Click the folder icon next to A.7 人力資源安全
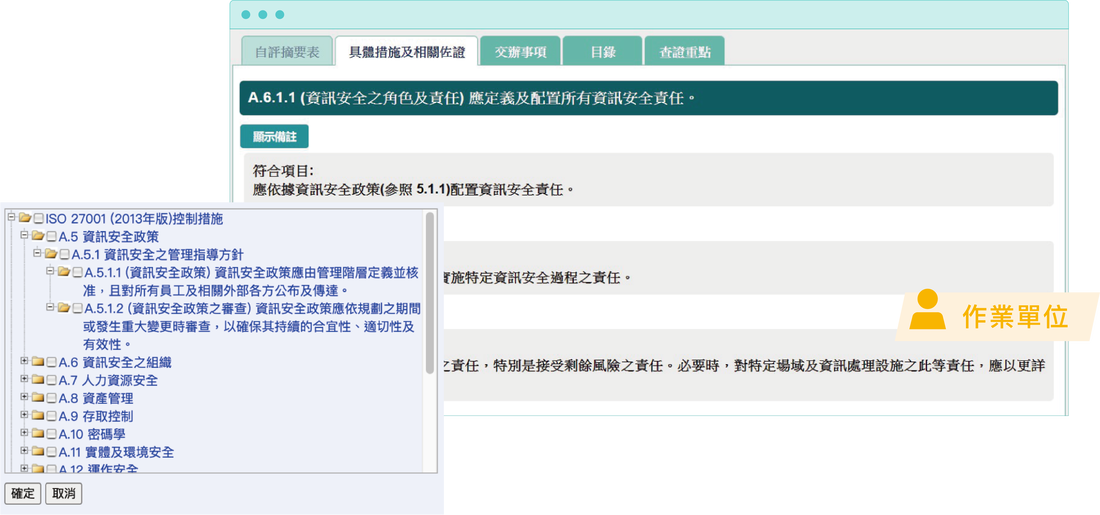The image size is (1100, 515). tap(38, 380)
